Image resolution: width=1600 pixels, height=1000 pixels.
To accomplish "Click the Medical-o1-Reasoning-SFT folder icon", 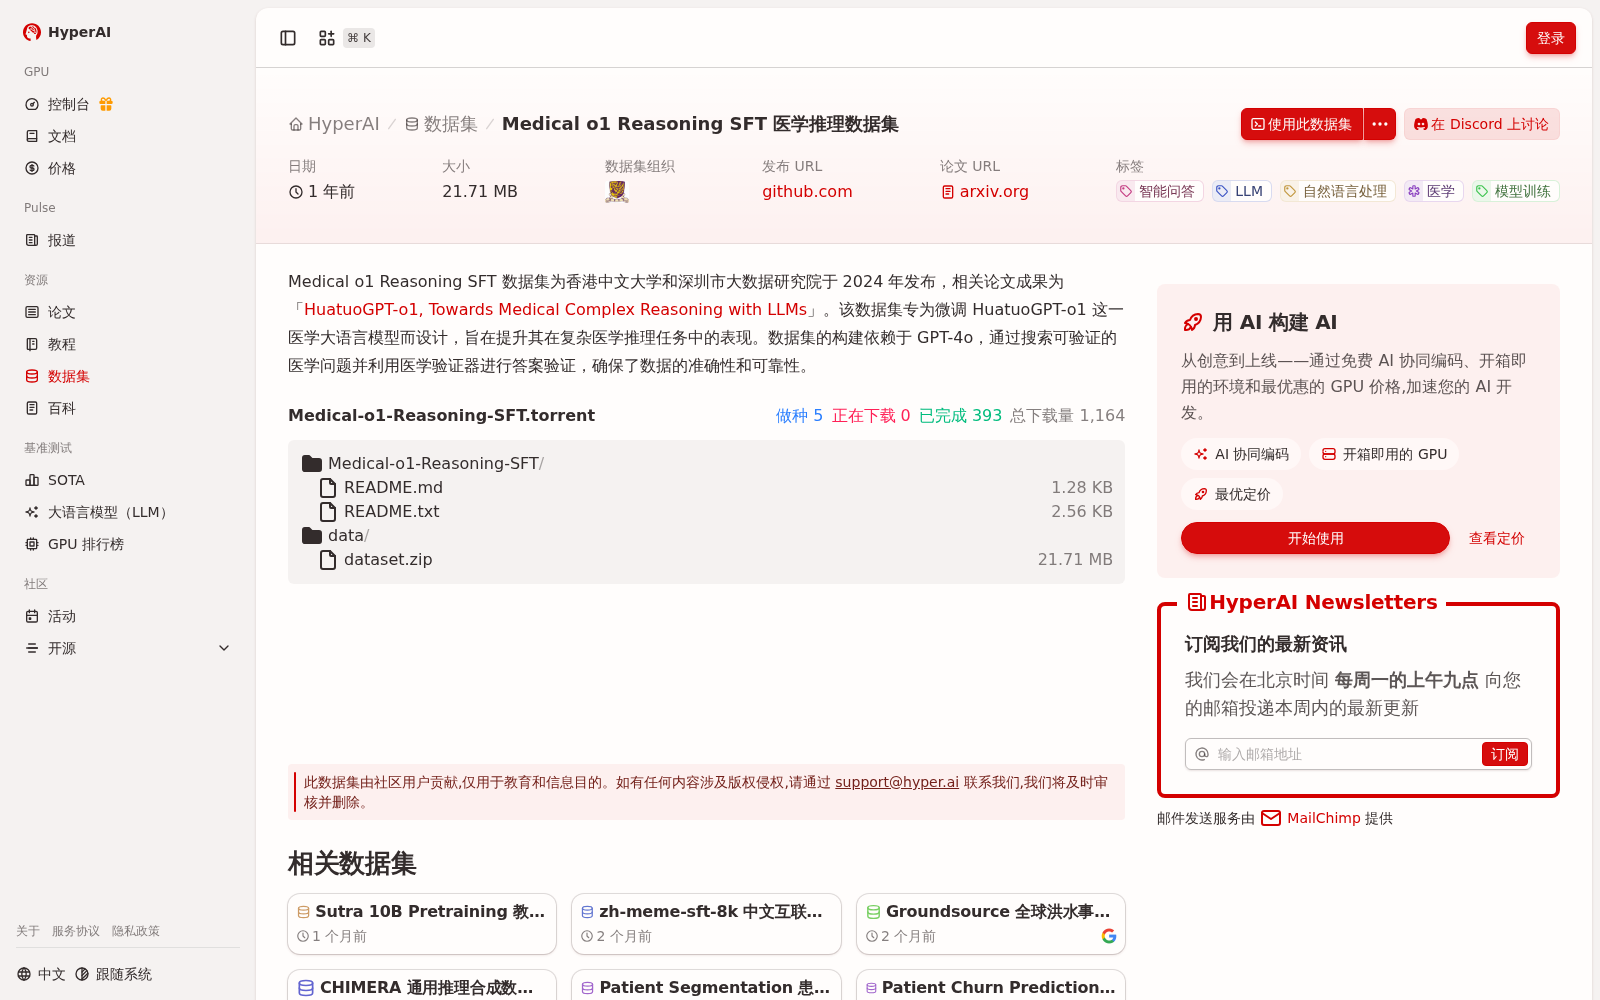I will pyautogui.click(x=312, y=464).
